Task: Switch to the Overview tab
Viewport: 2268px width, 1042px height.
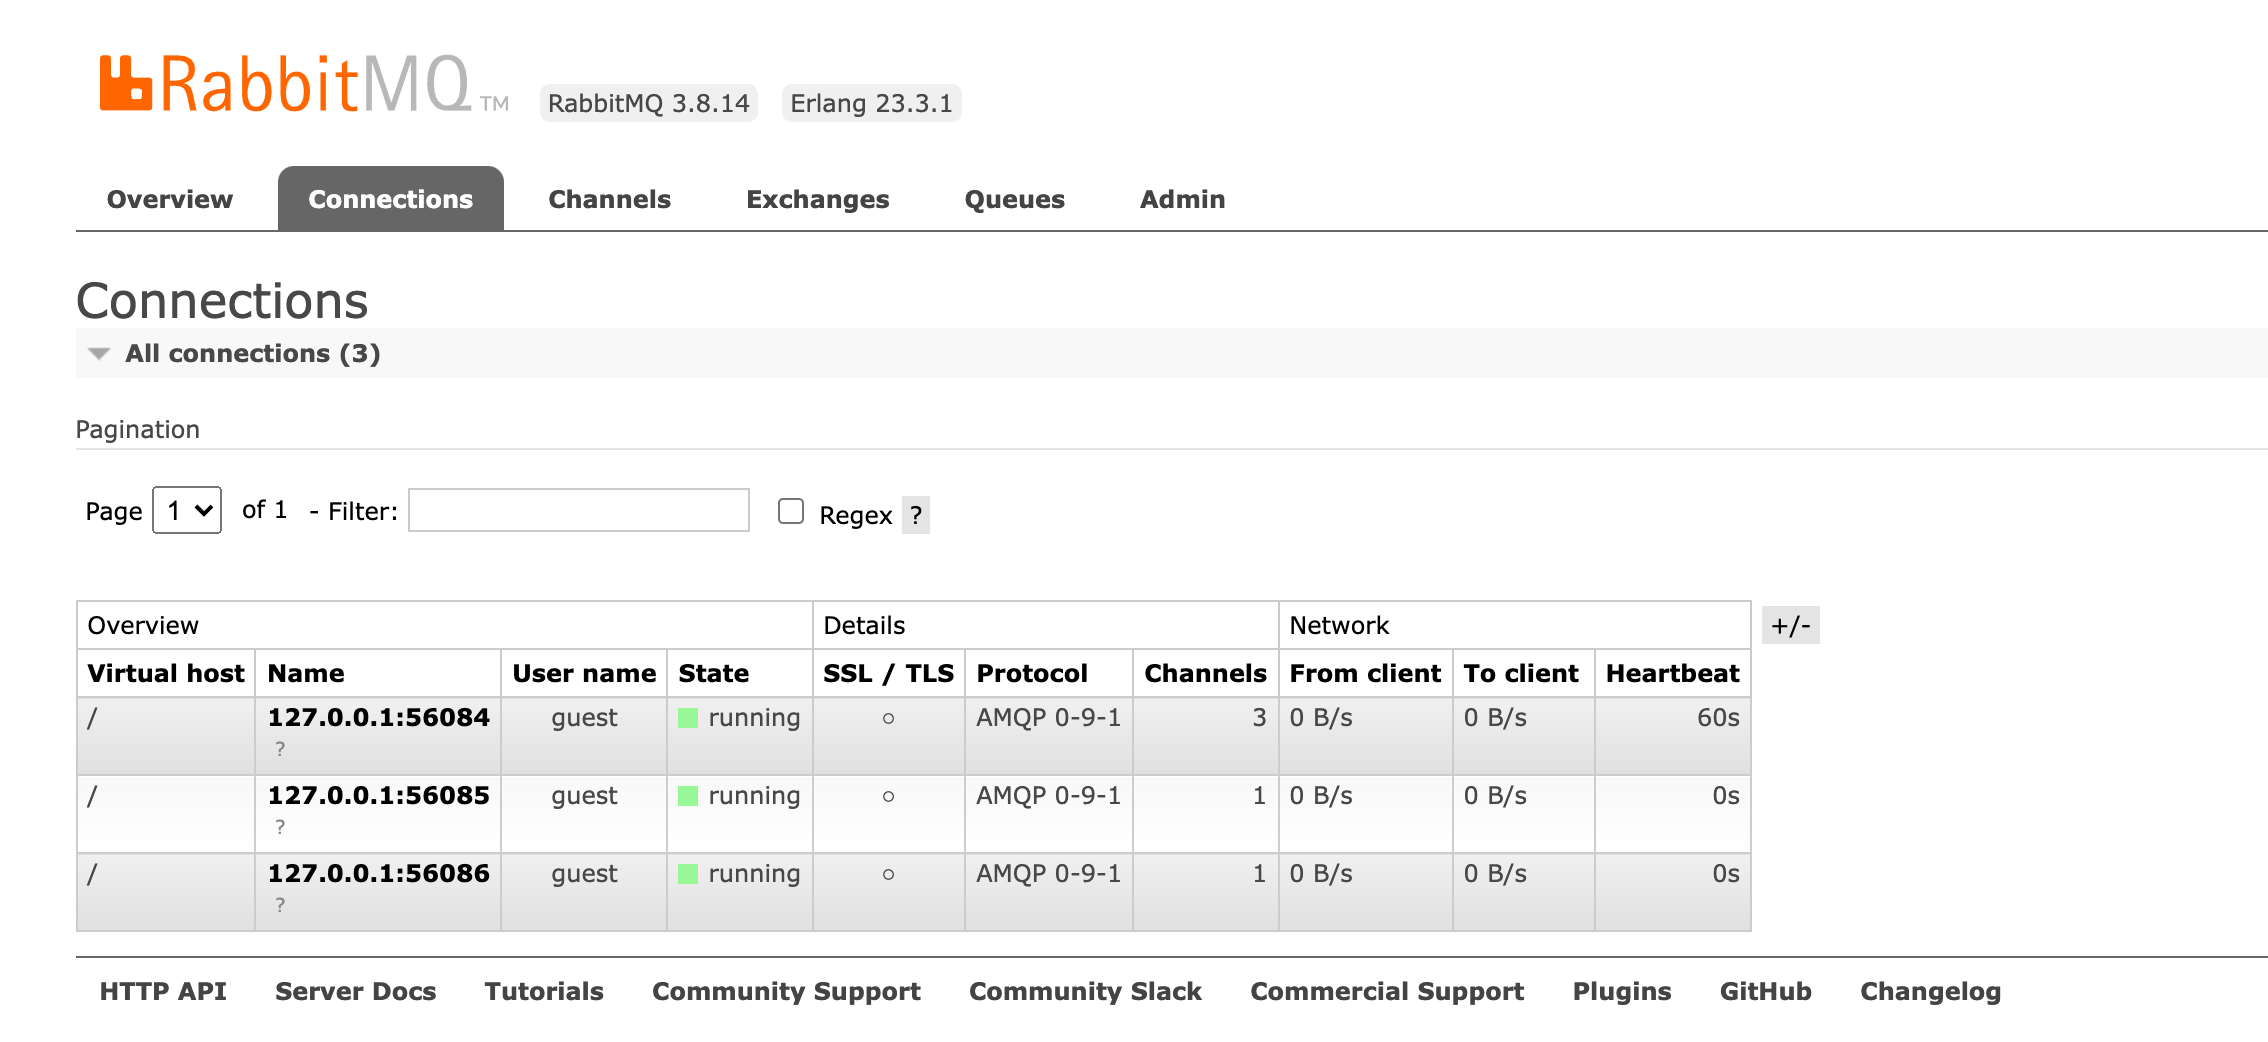Action: point(168,198)
